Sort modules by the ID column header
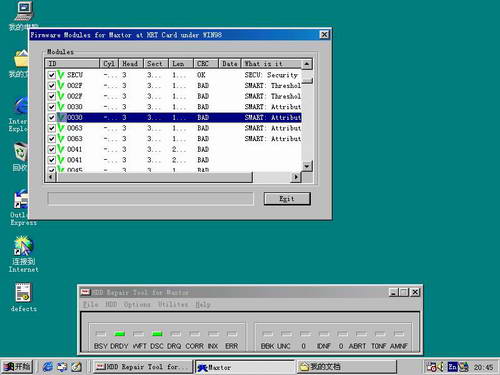This screenshot has width=500, height=375. (72, 63)
